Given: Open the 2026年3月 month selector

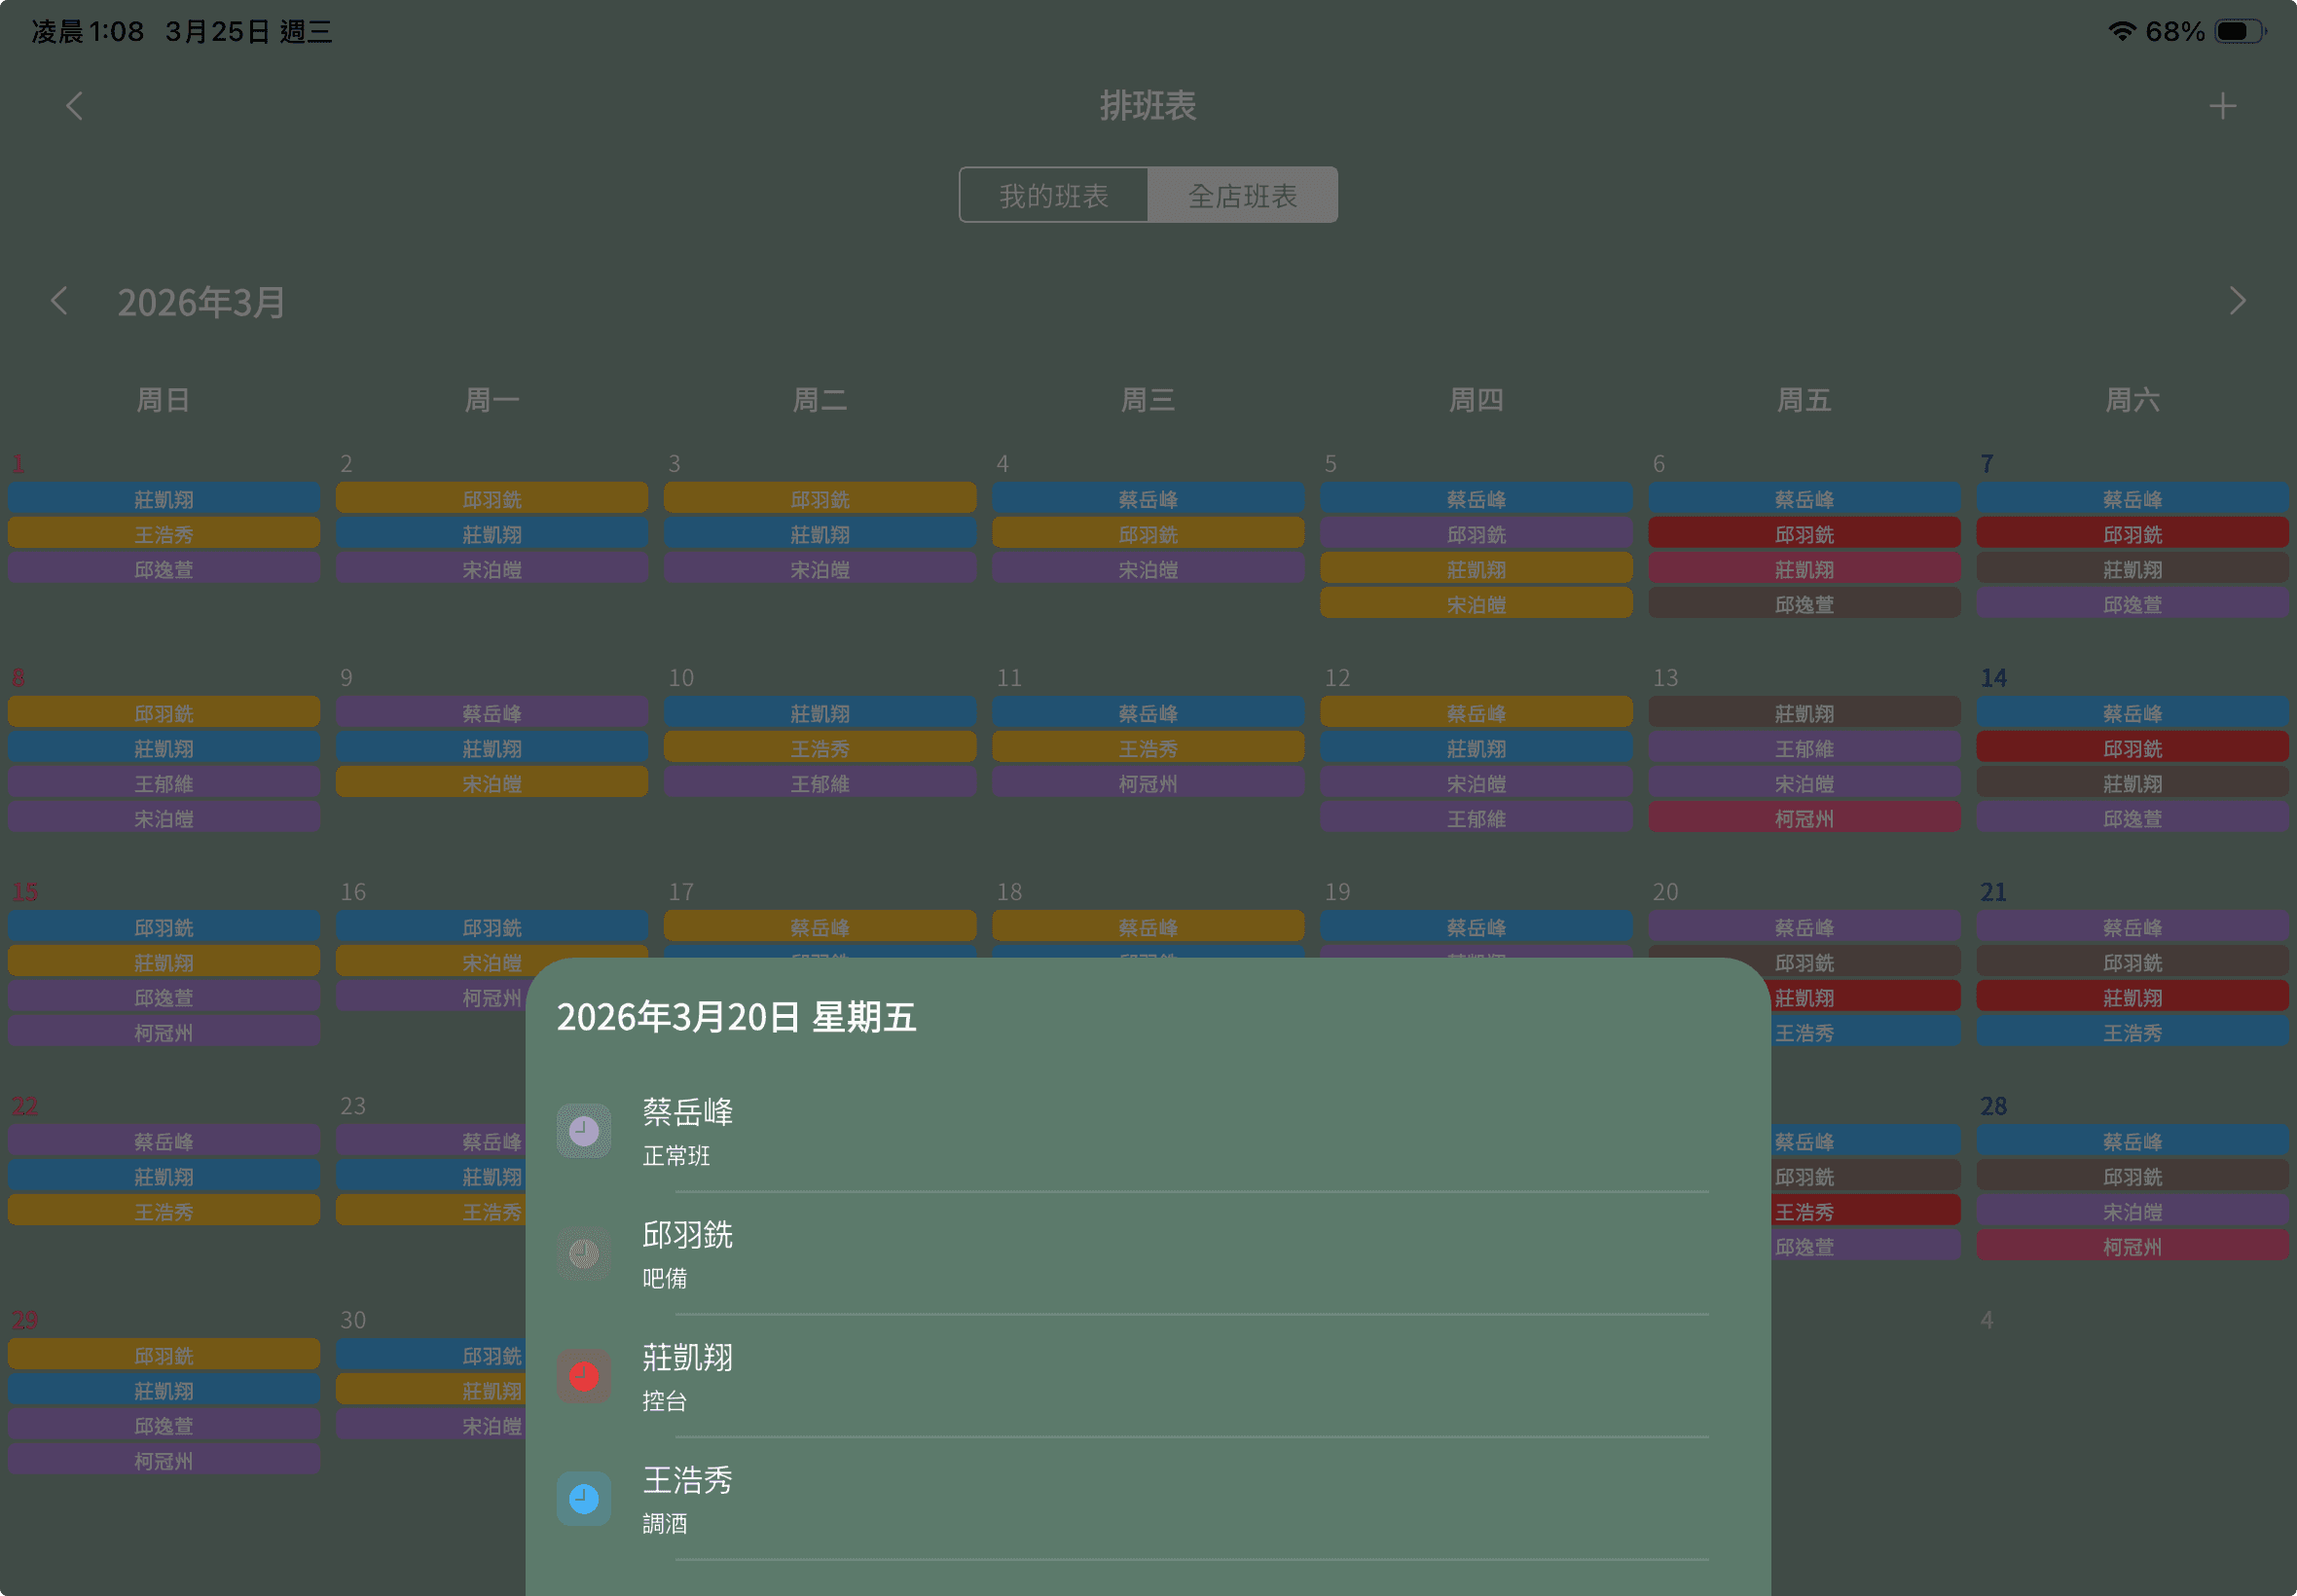Looking at the screenshot, I should pyautogui.click(x=201, y=302).
